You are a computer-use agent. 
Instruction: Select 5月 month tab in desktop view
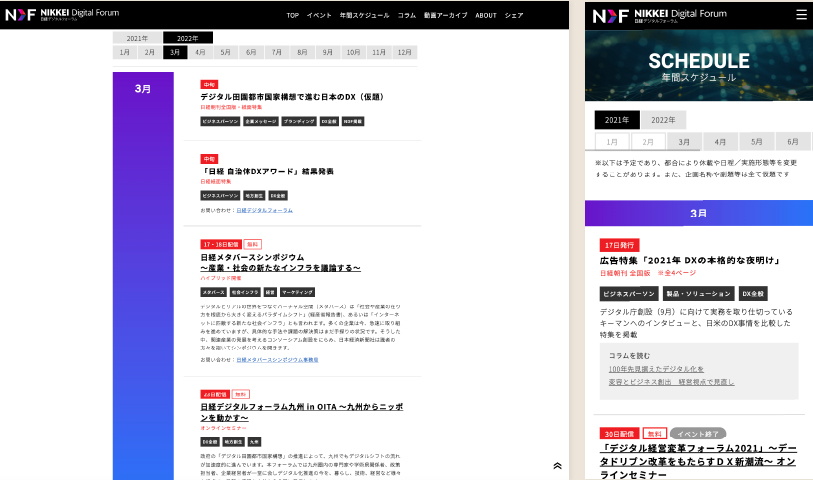[226, 52]
